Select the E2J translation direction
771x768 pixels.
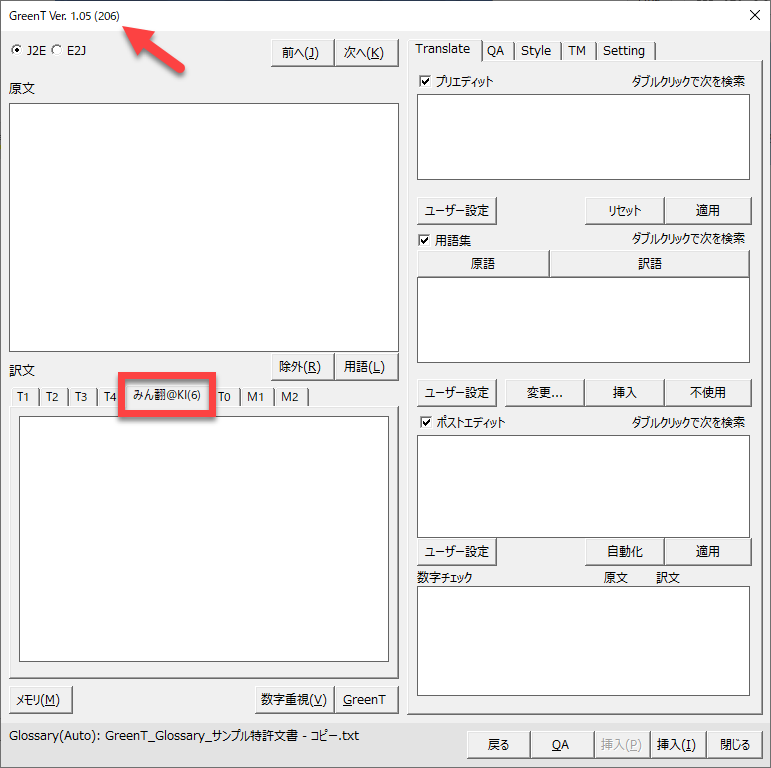coord(57,50)
